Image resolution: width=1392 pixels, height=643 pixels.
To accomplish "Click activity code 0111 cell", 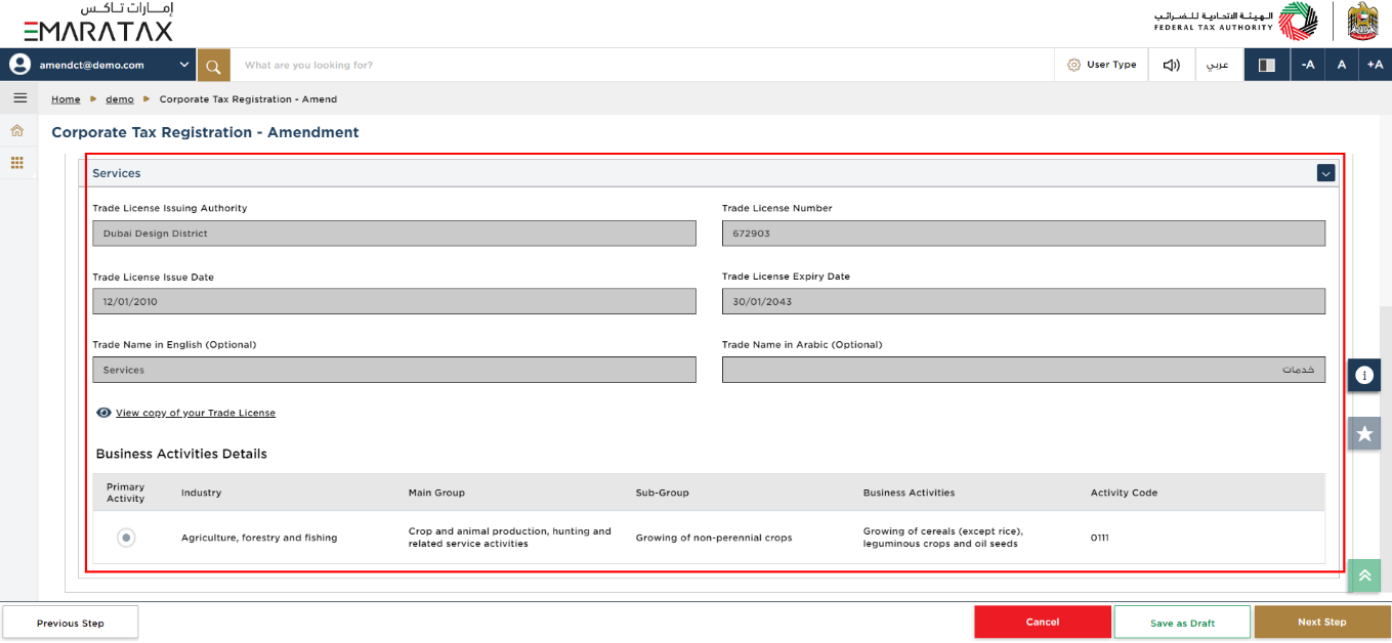I will pyautogui.click(x=1100, y=538).
